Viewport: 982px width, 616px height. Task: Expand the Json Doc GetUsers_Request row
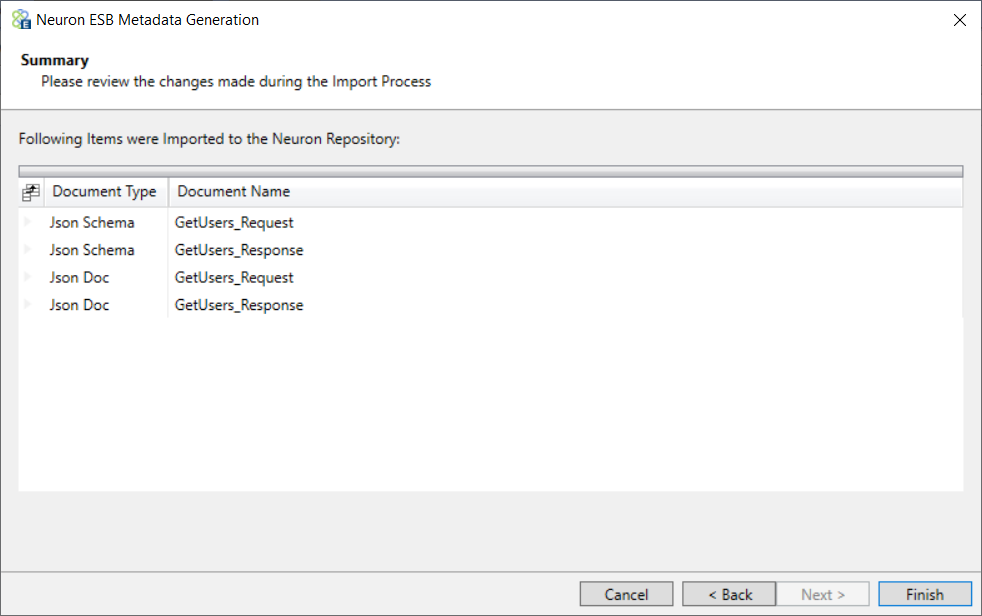[28, 277]
